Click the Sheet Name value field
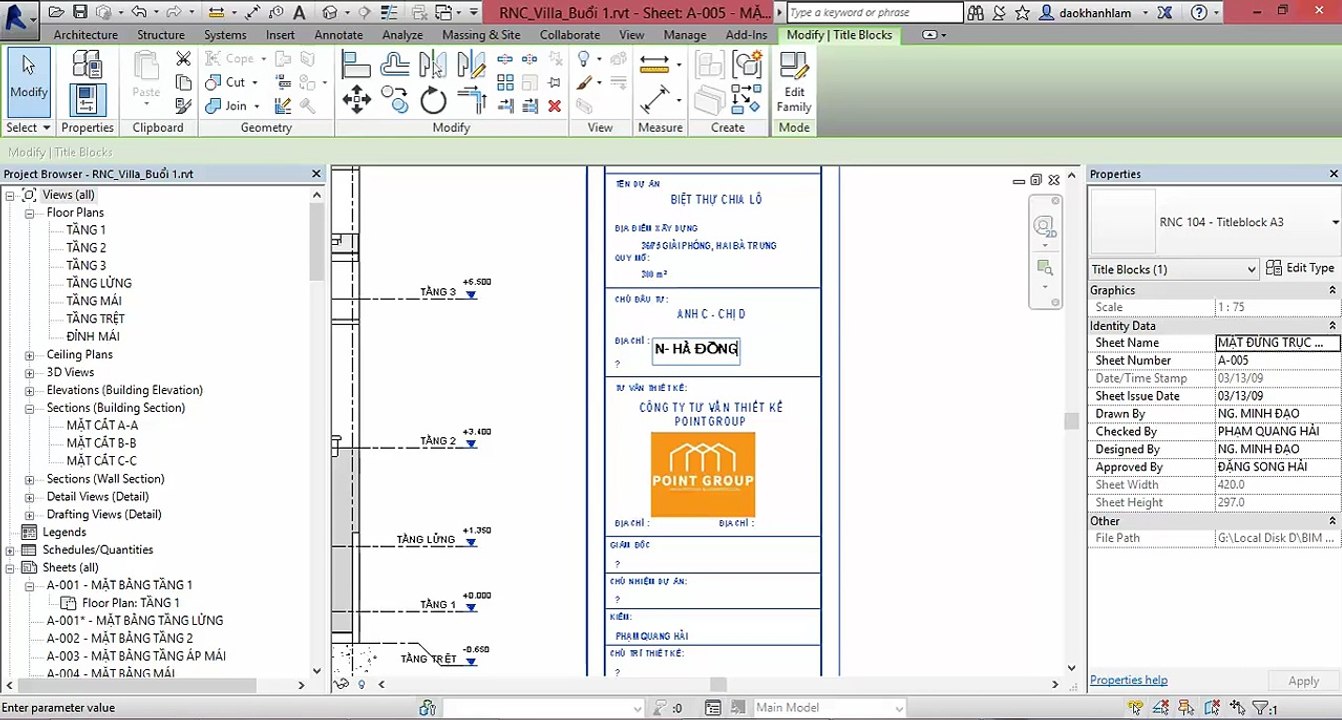1342x720 pixels. click(1277, 343)
